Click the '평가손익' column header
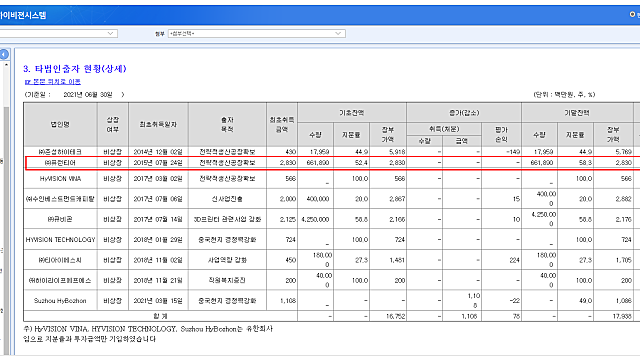The image size is (640, 360). 501,134
